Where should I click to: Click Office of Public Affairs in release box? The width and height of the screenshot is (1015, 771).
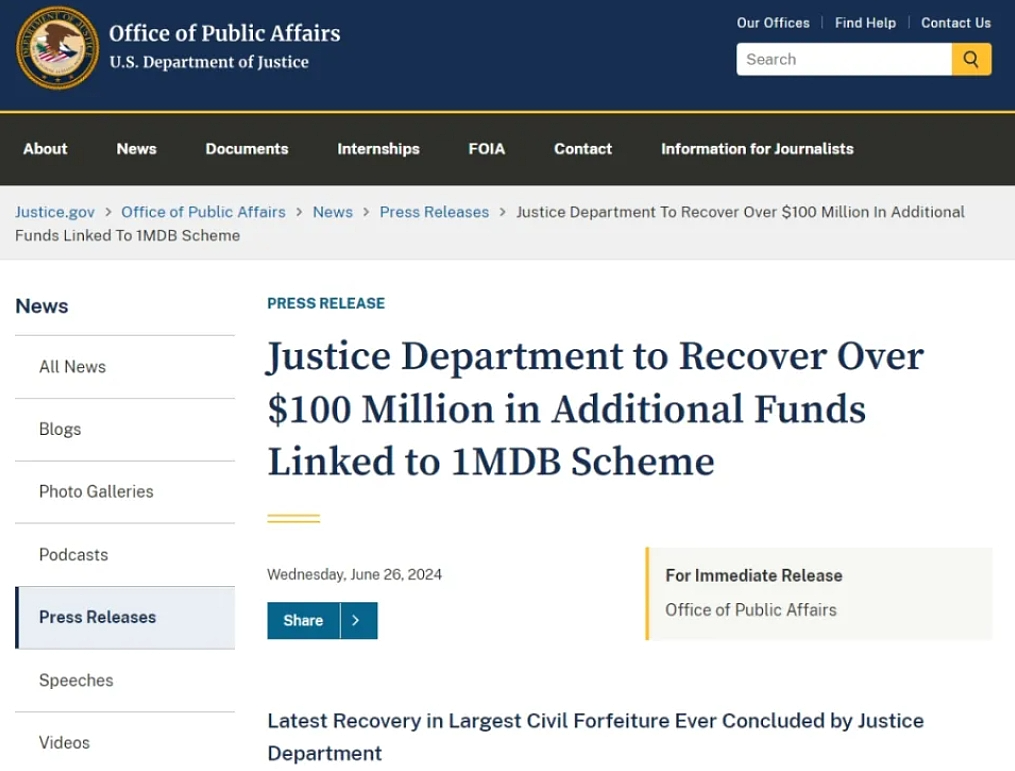[751, 610]
